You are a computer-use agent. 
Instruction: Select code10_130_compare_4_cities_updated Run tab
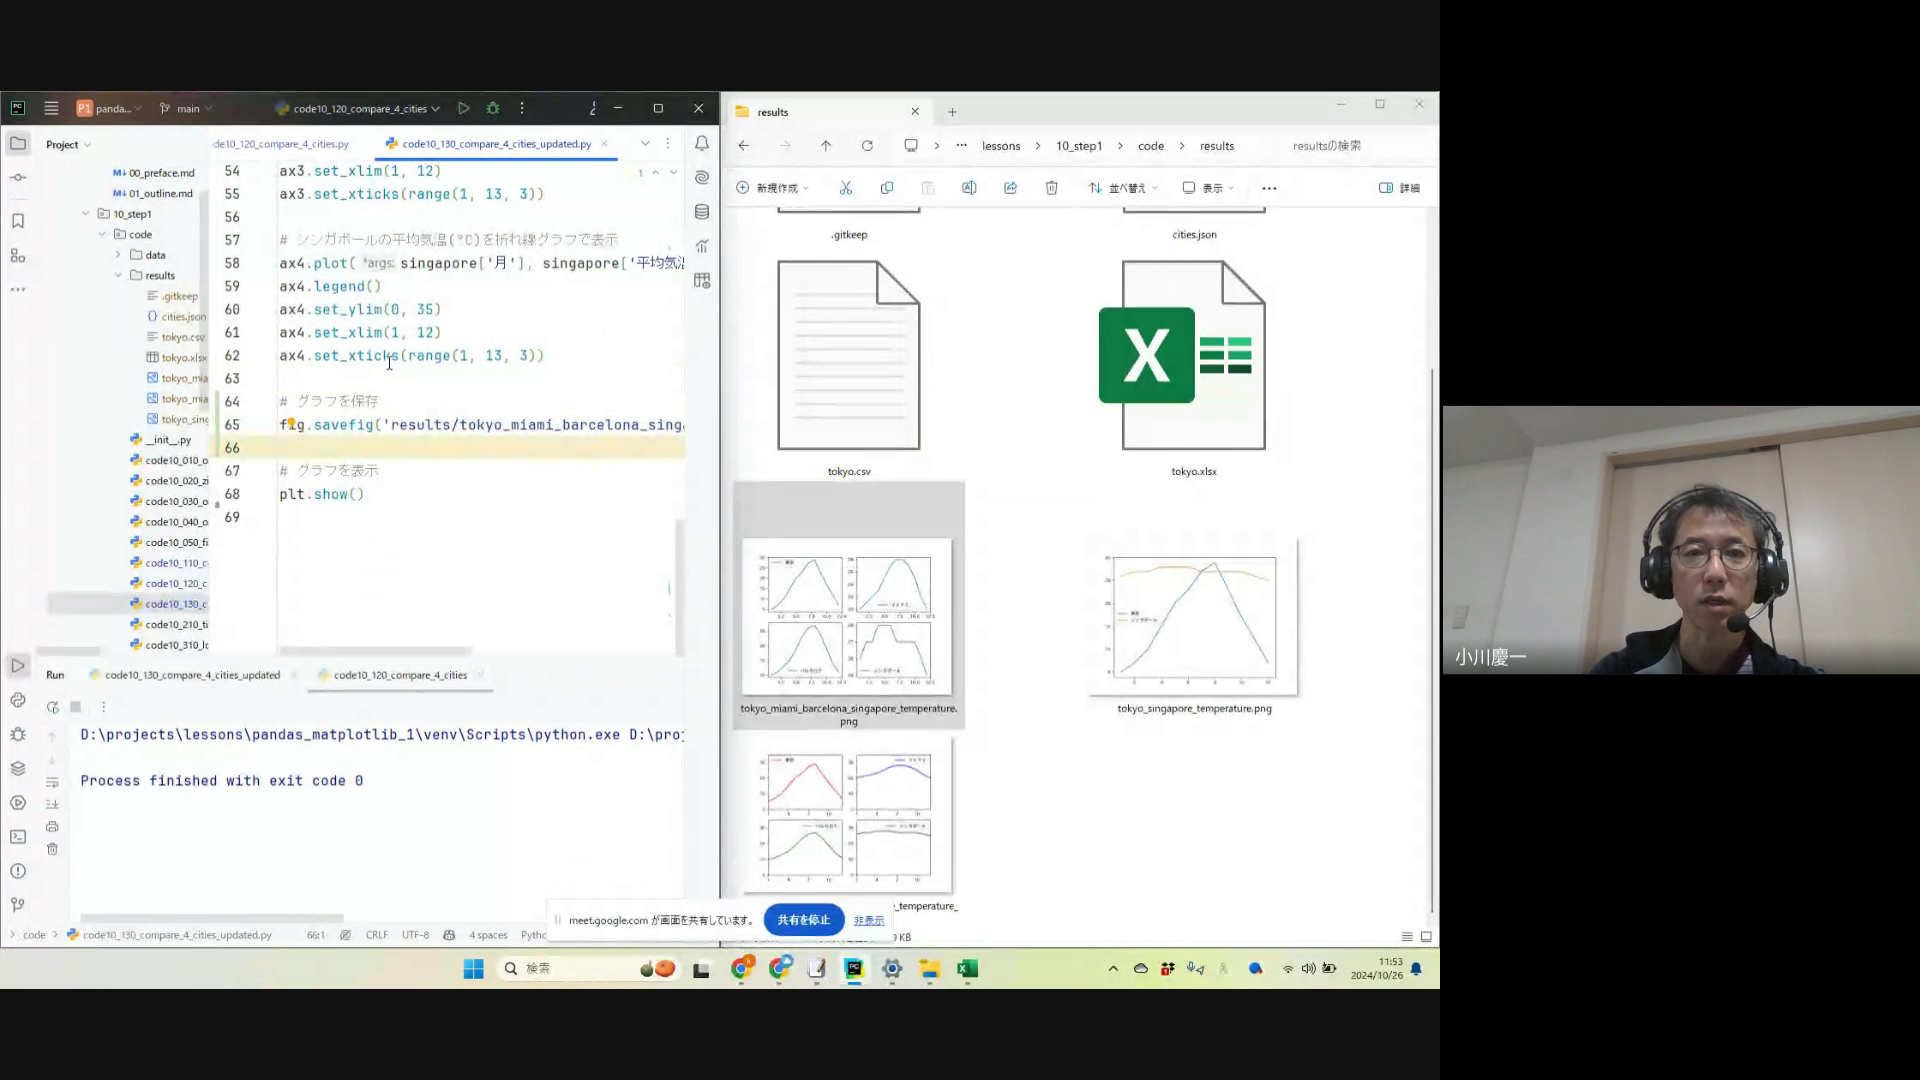[x=192, y=675]
